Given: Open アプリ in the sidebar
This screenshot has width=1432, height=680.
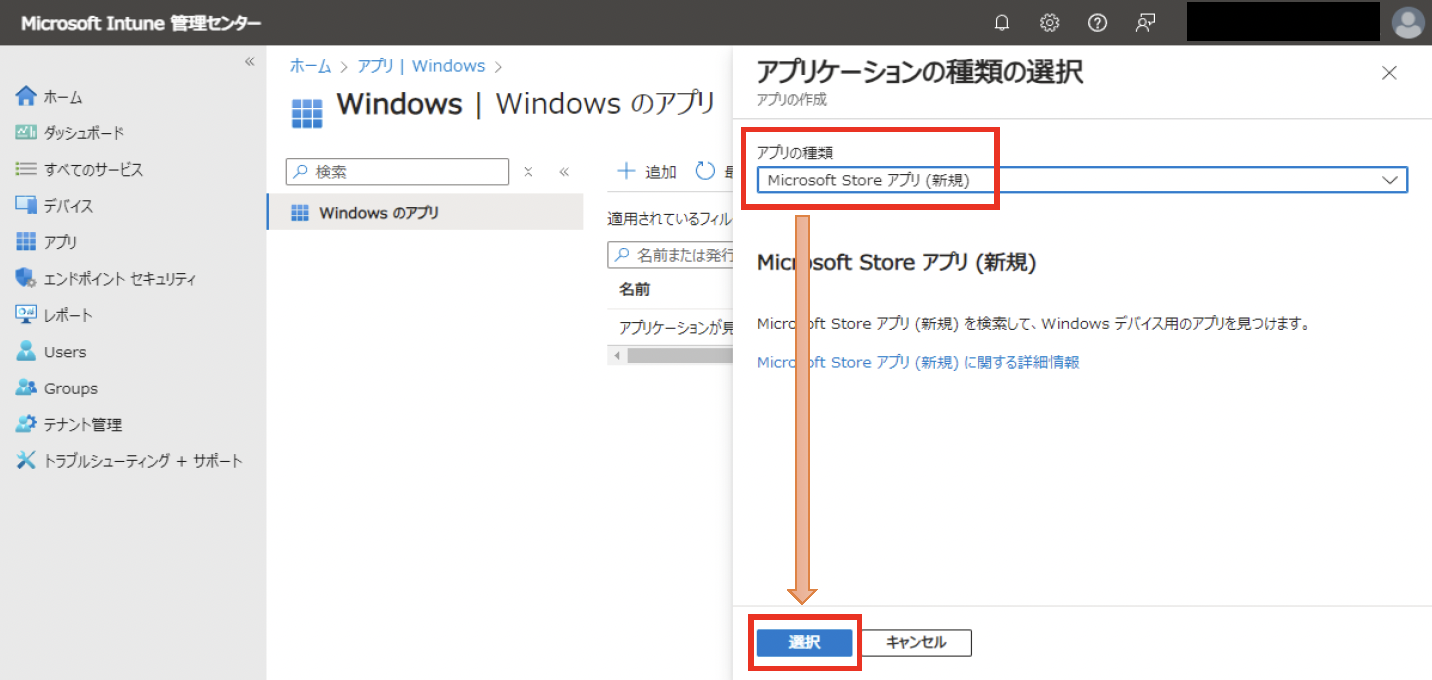Looking at the screenshot, I should [46, 242].
